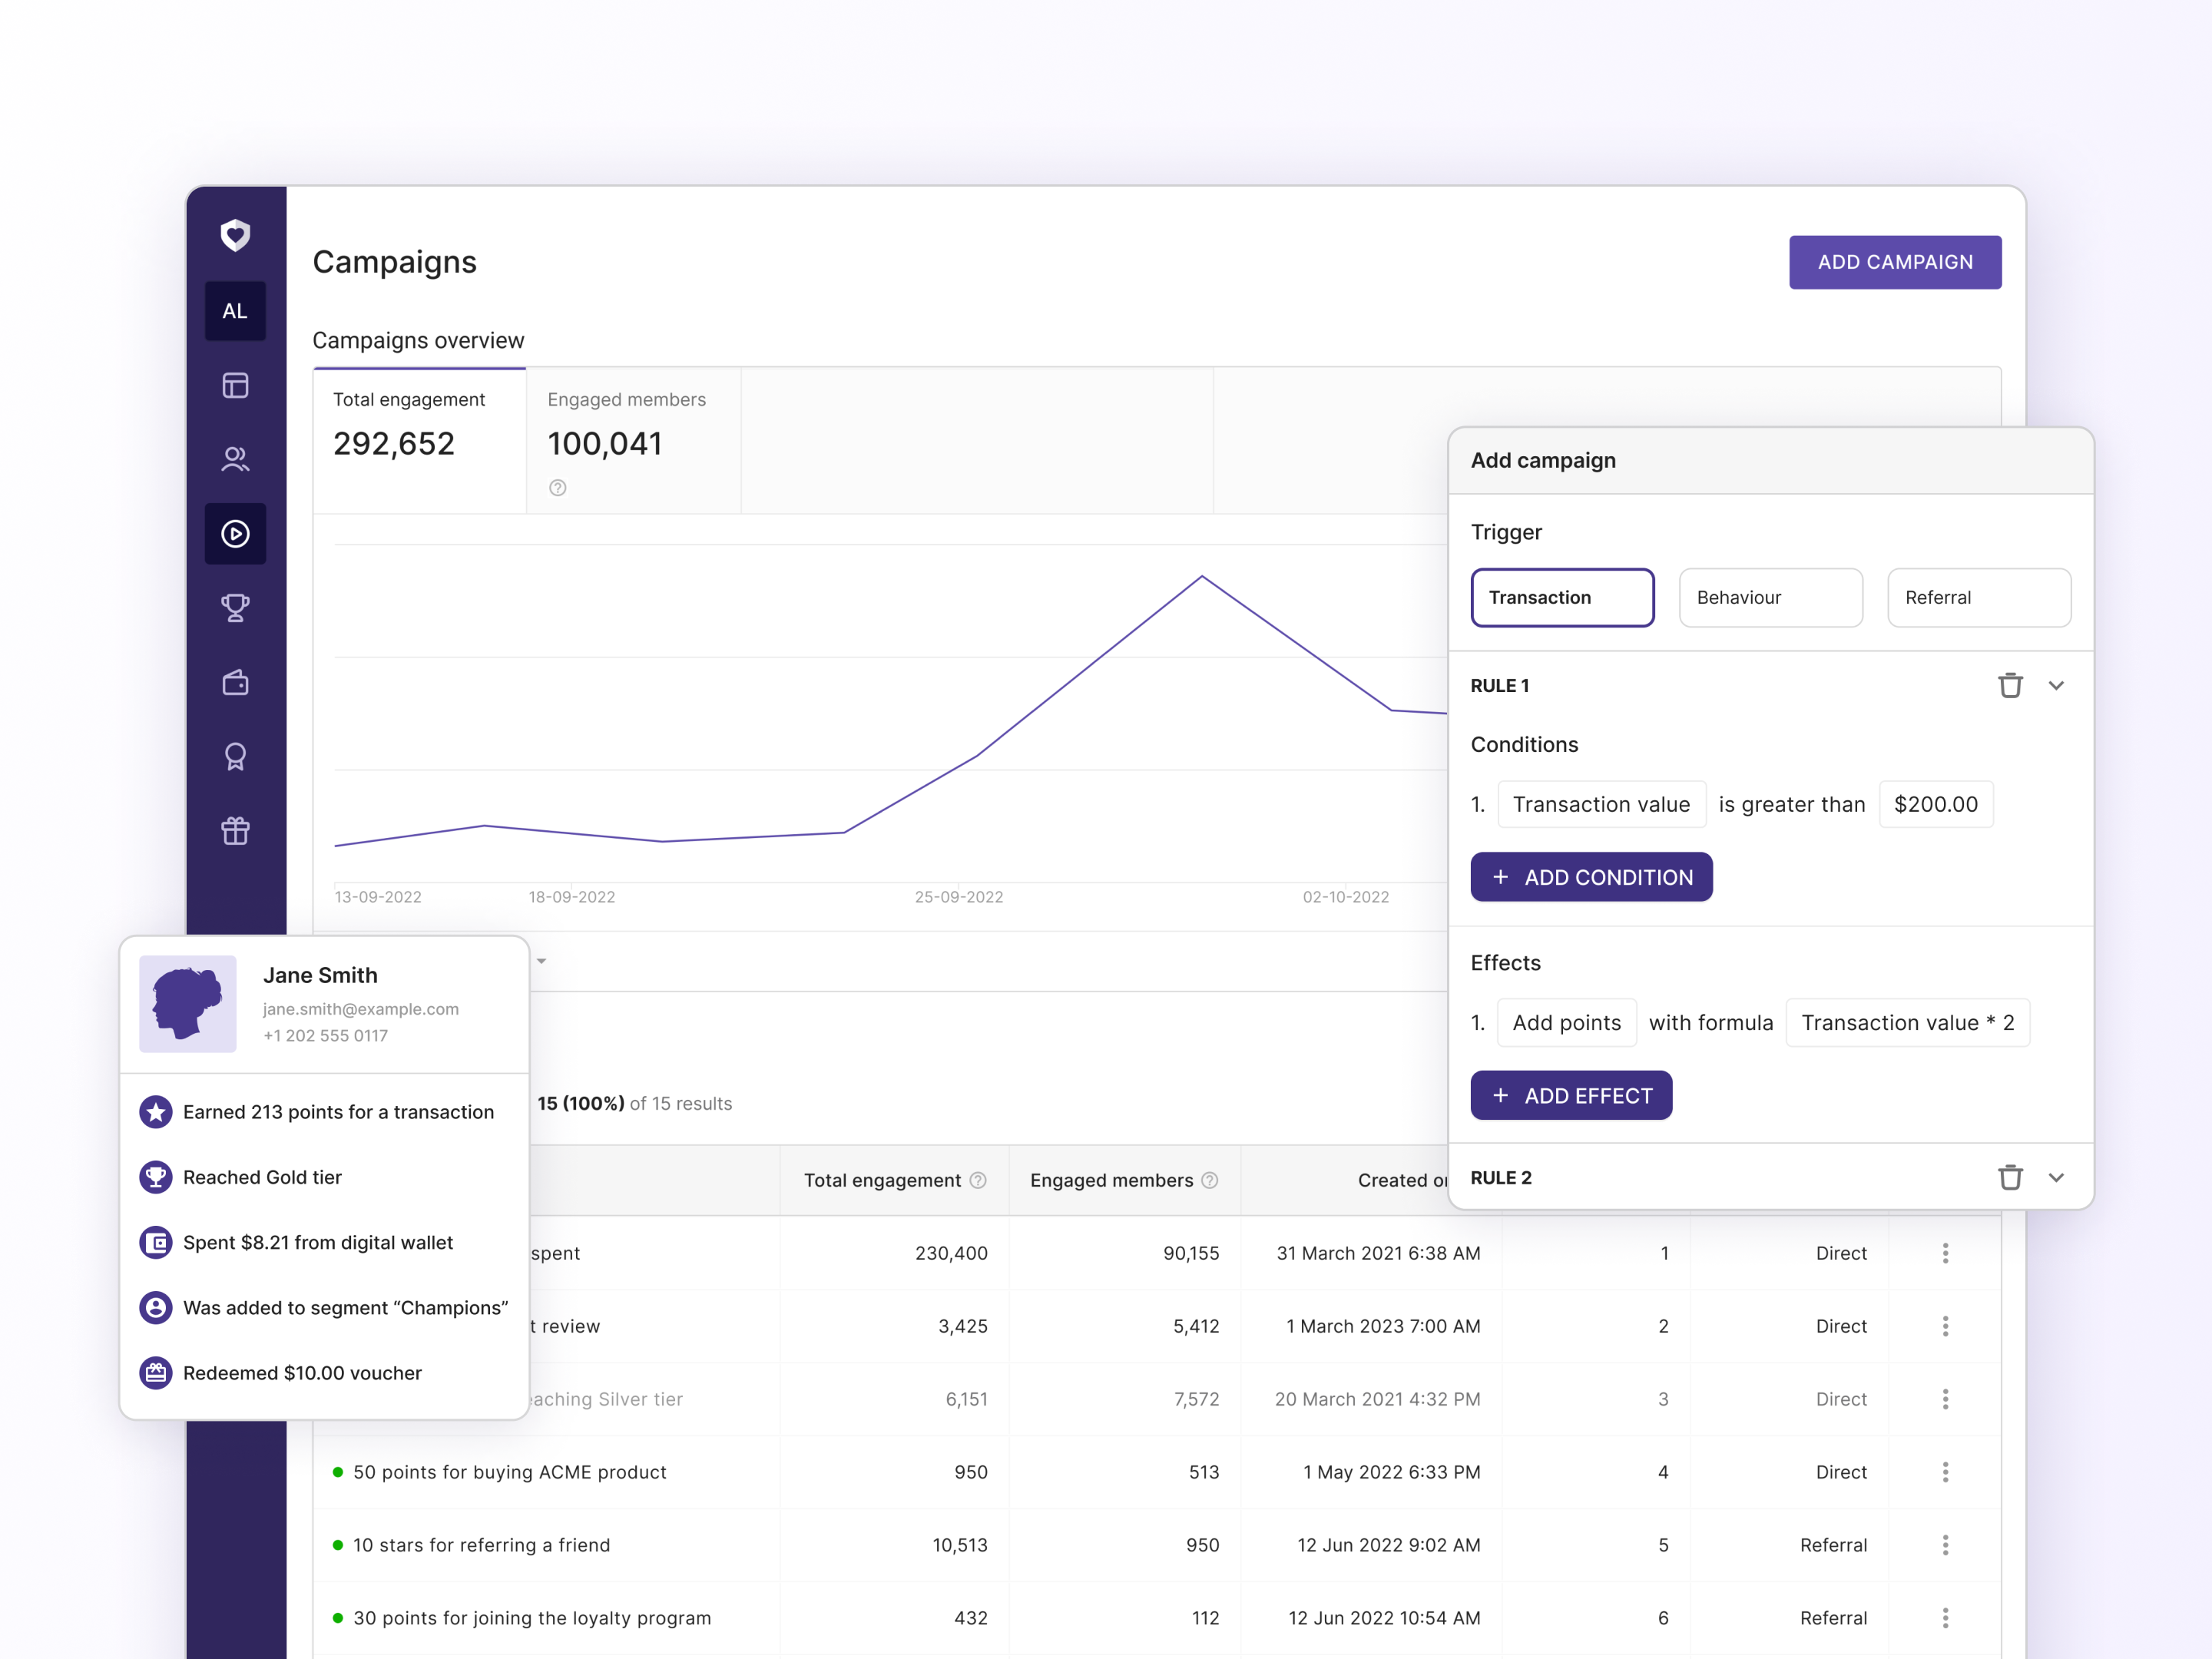This screenshot has width=2212, height=1659.
Task: Select the Behaviour trigger option
Action: click(x=1770, y=598)
